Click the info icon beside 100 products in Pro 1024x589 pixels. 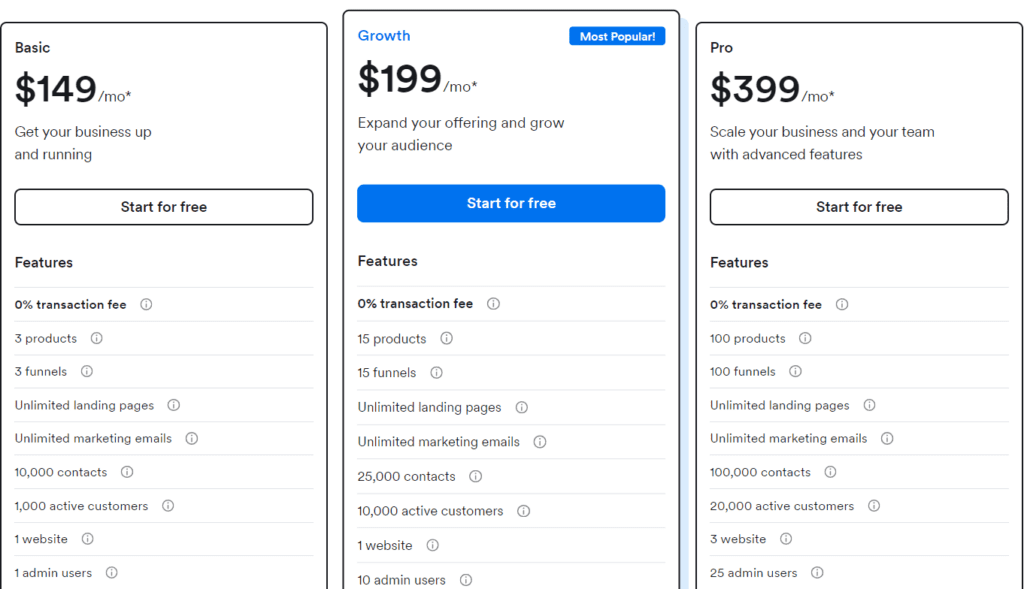click(805, 338)
